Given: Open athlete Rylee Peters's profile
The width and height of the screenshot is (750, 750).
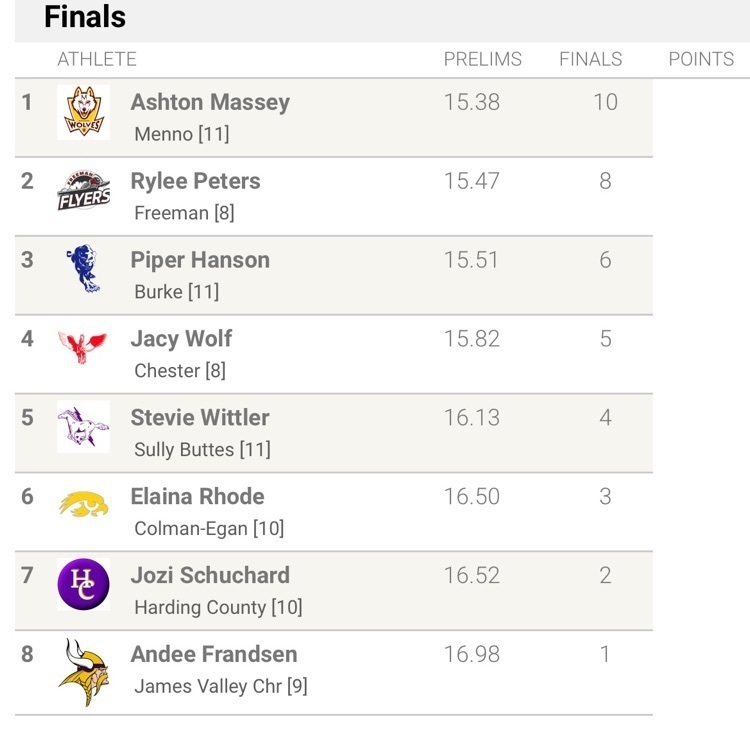Looking at the screenshot, I should (195, 181).
